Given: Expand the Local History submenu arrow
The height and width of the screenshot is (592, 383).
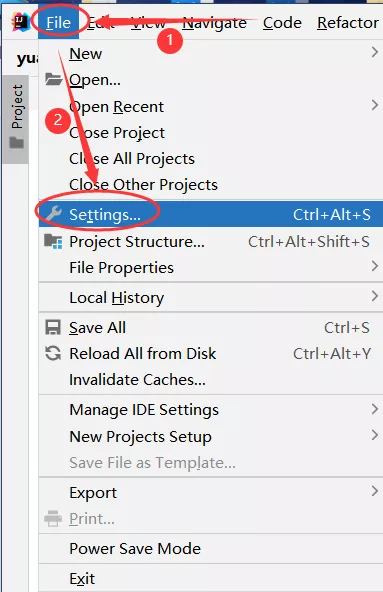Looking at the screenshot, I should pyautogui.click(x=374, y=296).
